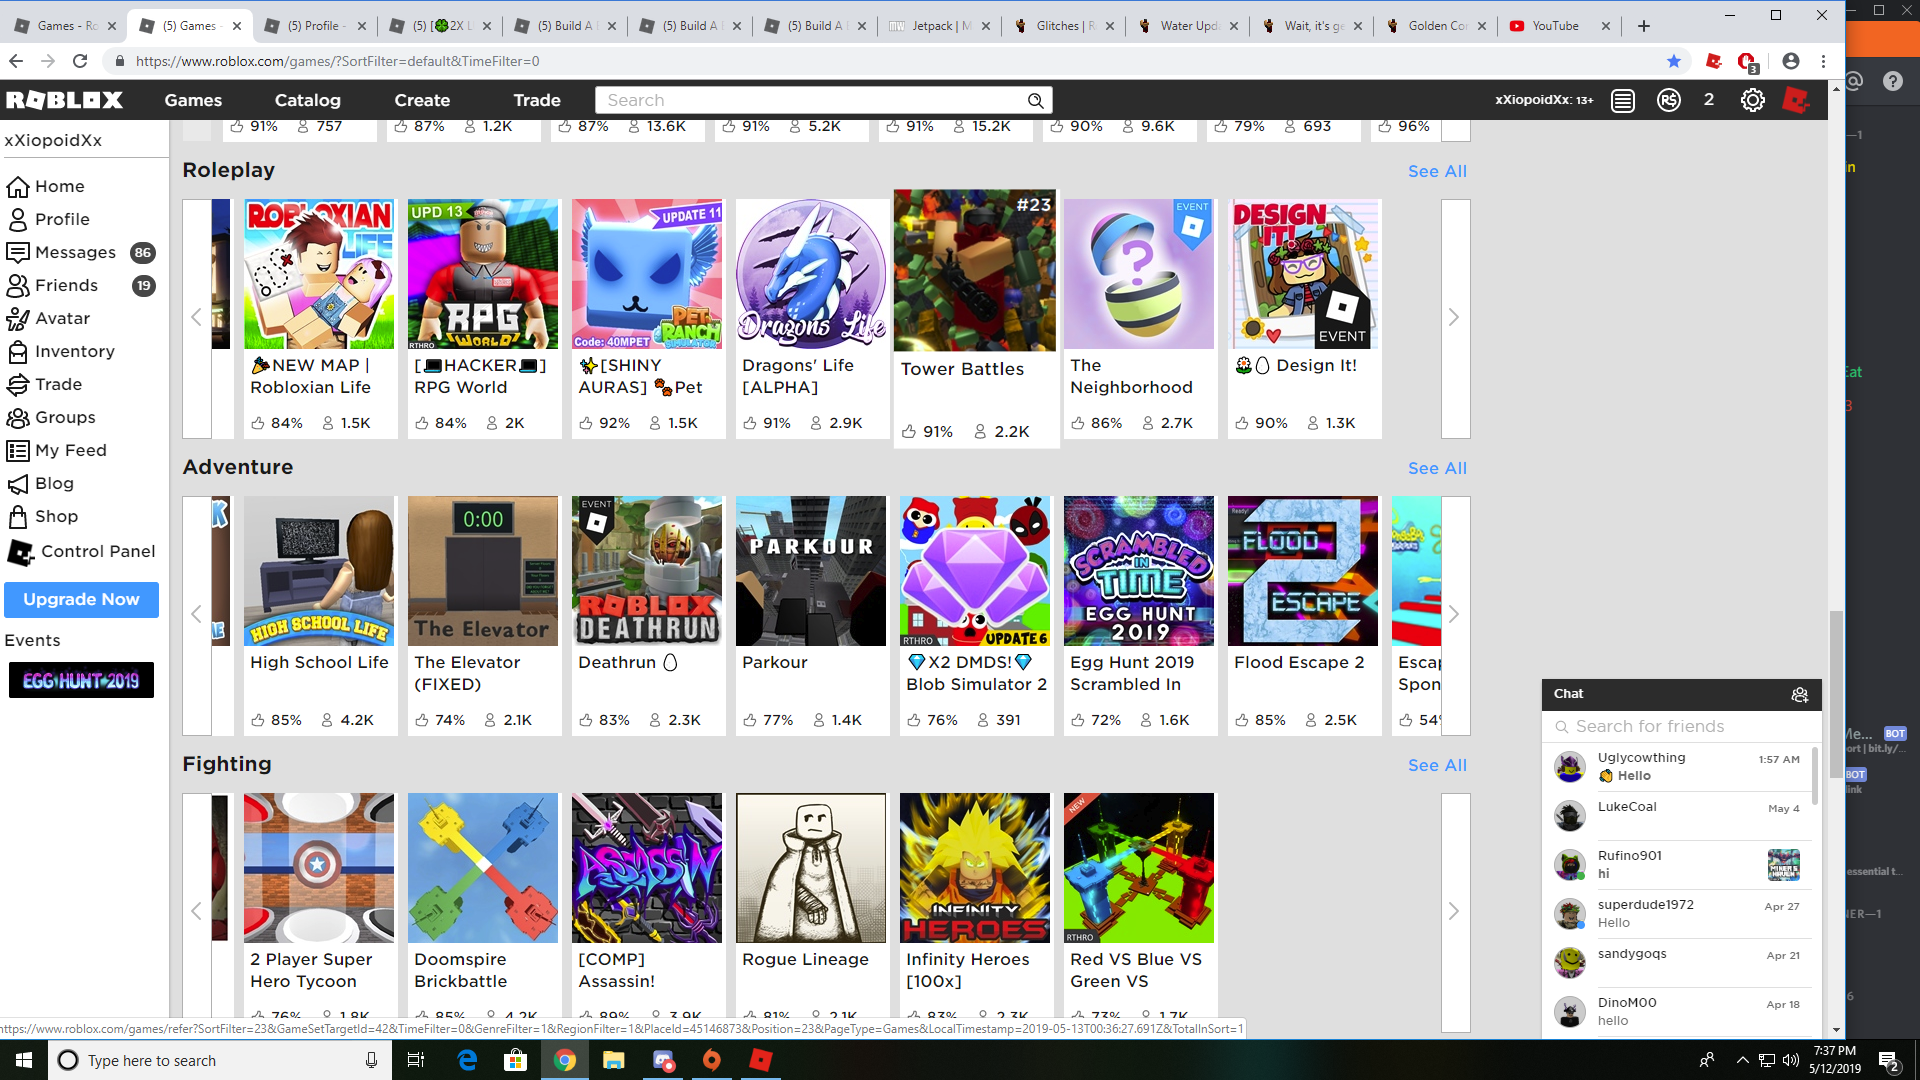The width and height of the screenshot is (1920, 1080).
Task: Click Upgrade Now button
Action: click(81, 600)
